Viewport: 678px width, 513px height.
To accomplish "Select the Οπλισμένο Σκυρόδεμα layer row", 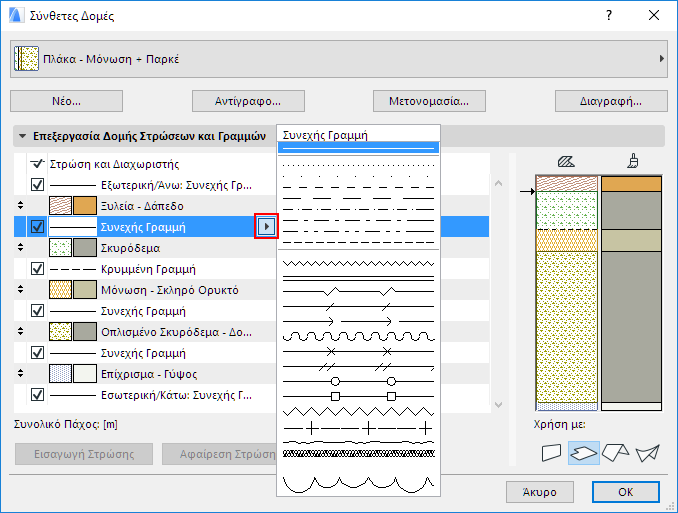I will pyautogui.click(x=145, y=332).
